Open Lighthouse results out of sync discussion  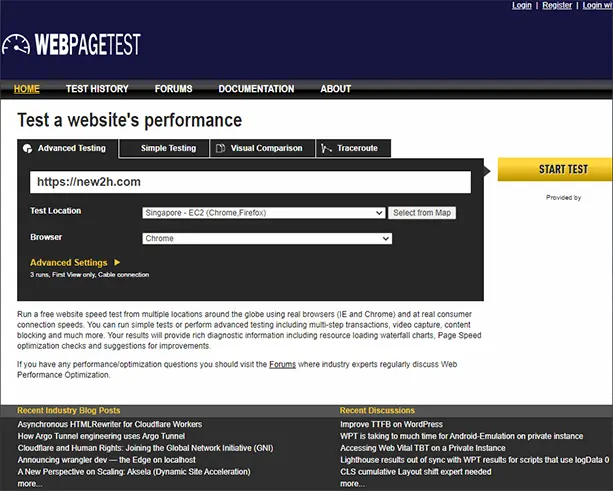(475, 460)
